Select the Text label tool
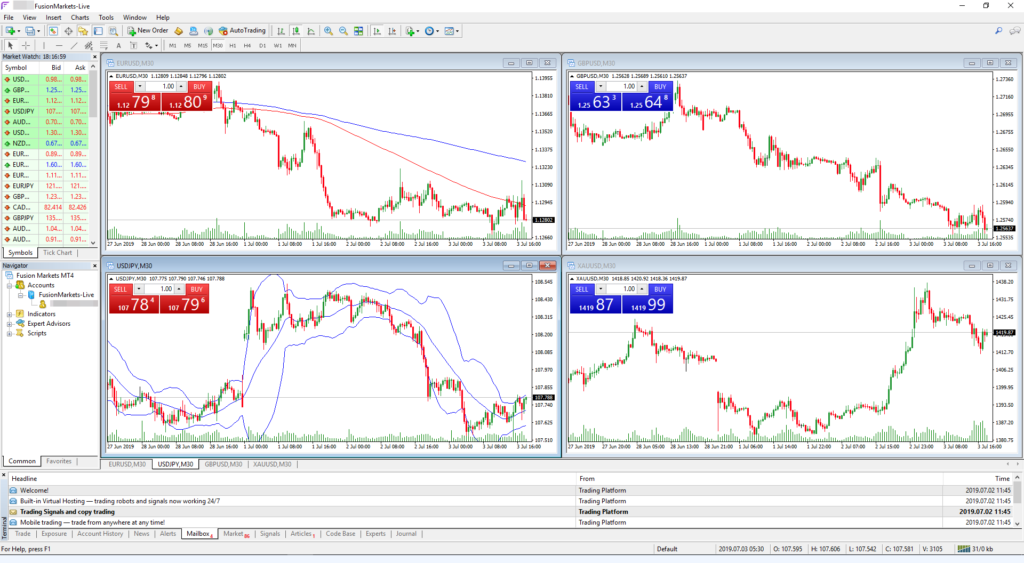Viewport: 1024px width, 563px height. [x=119, y=45]
